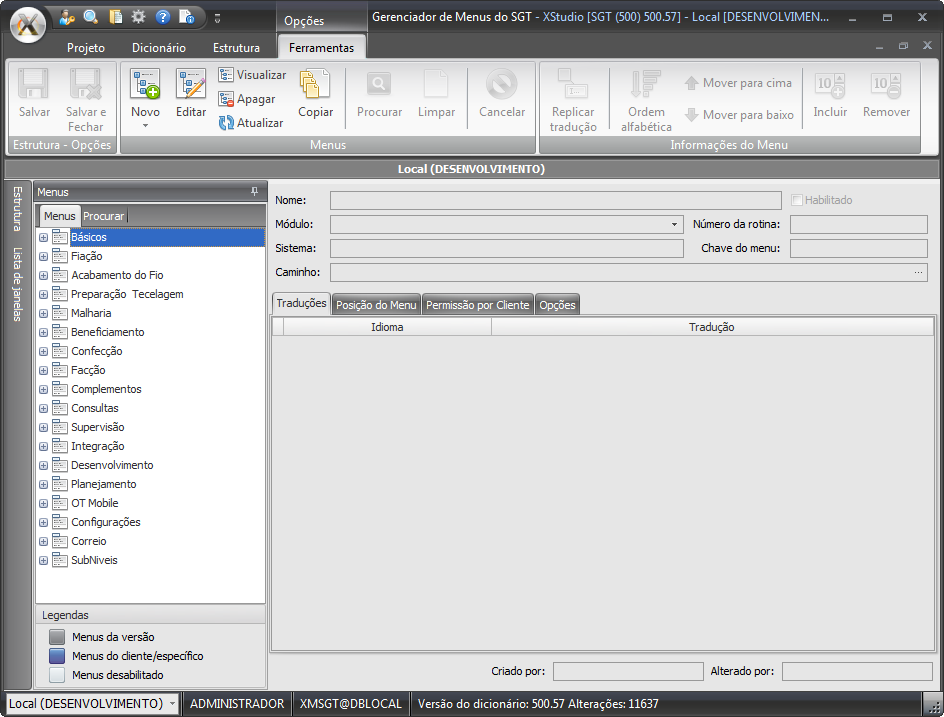Open quick access toolbar customize arrow
Screen dimensions: 944x717
tap(217, 19)
